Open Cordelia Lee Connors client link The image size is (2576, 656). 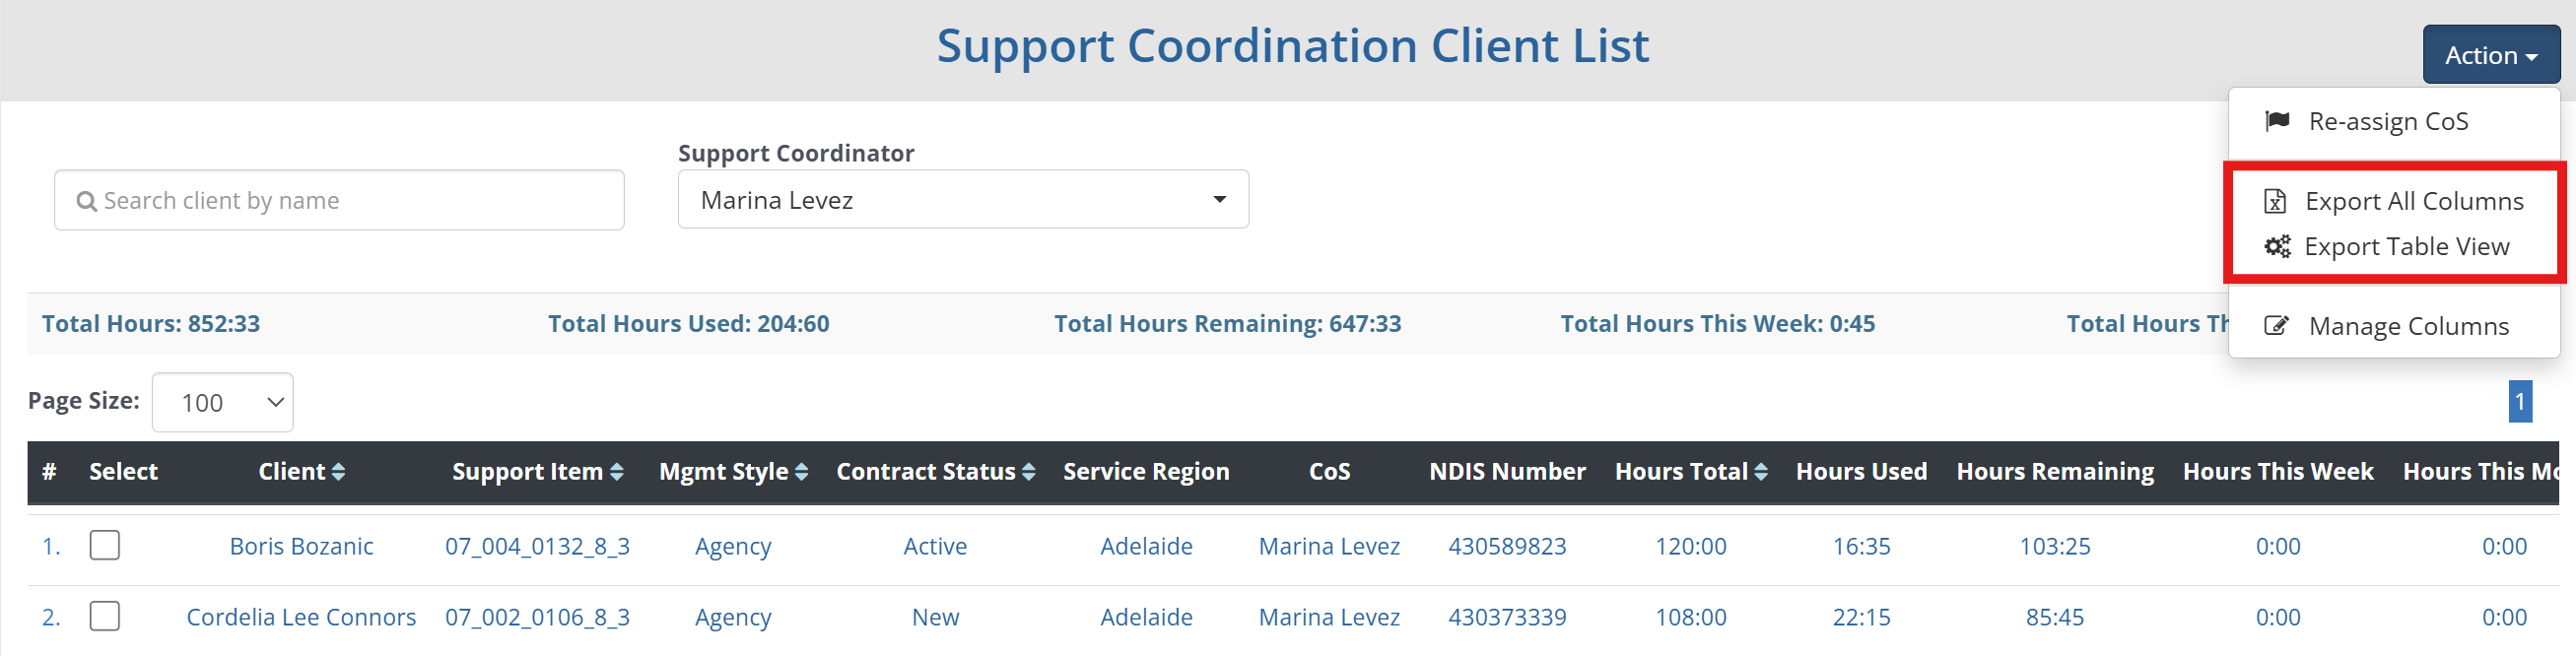pos(301,617)
